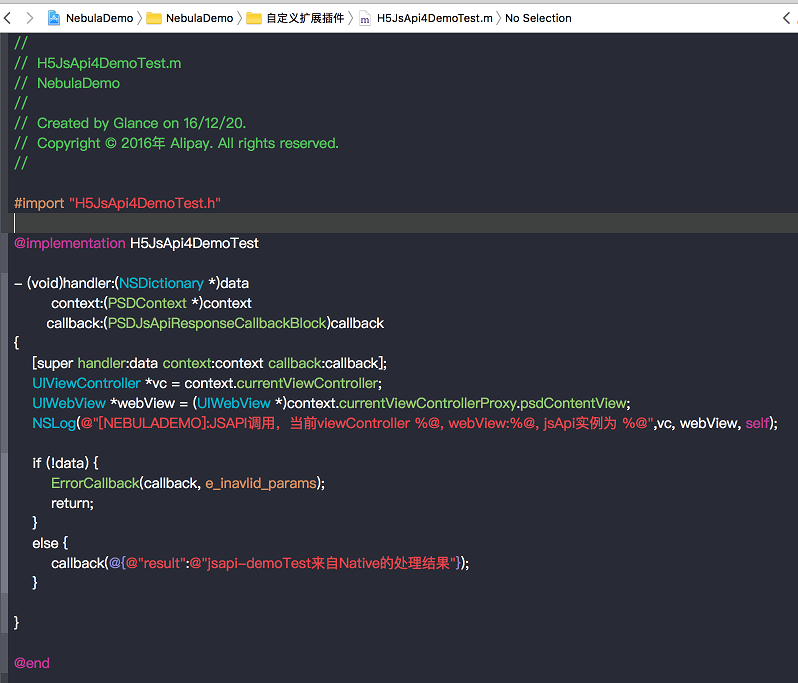Click the @end keyword

tap(32, 663)
